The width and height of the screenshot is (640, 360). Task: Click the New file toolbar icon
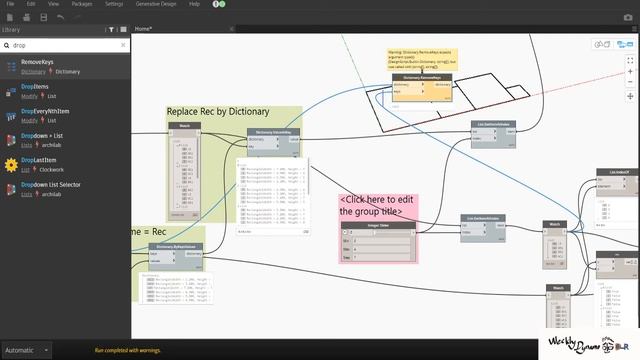10,17
